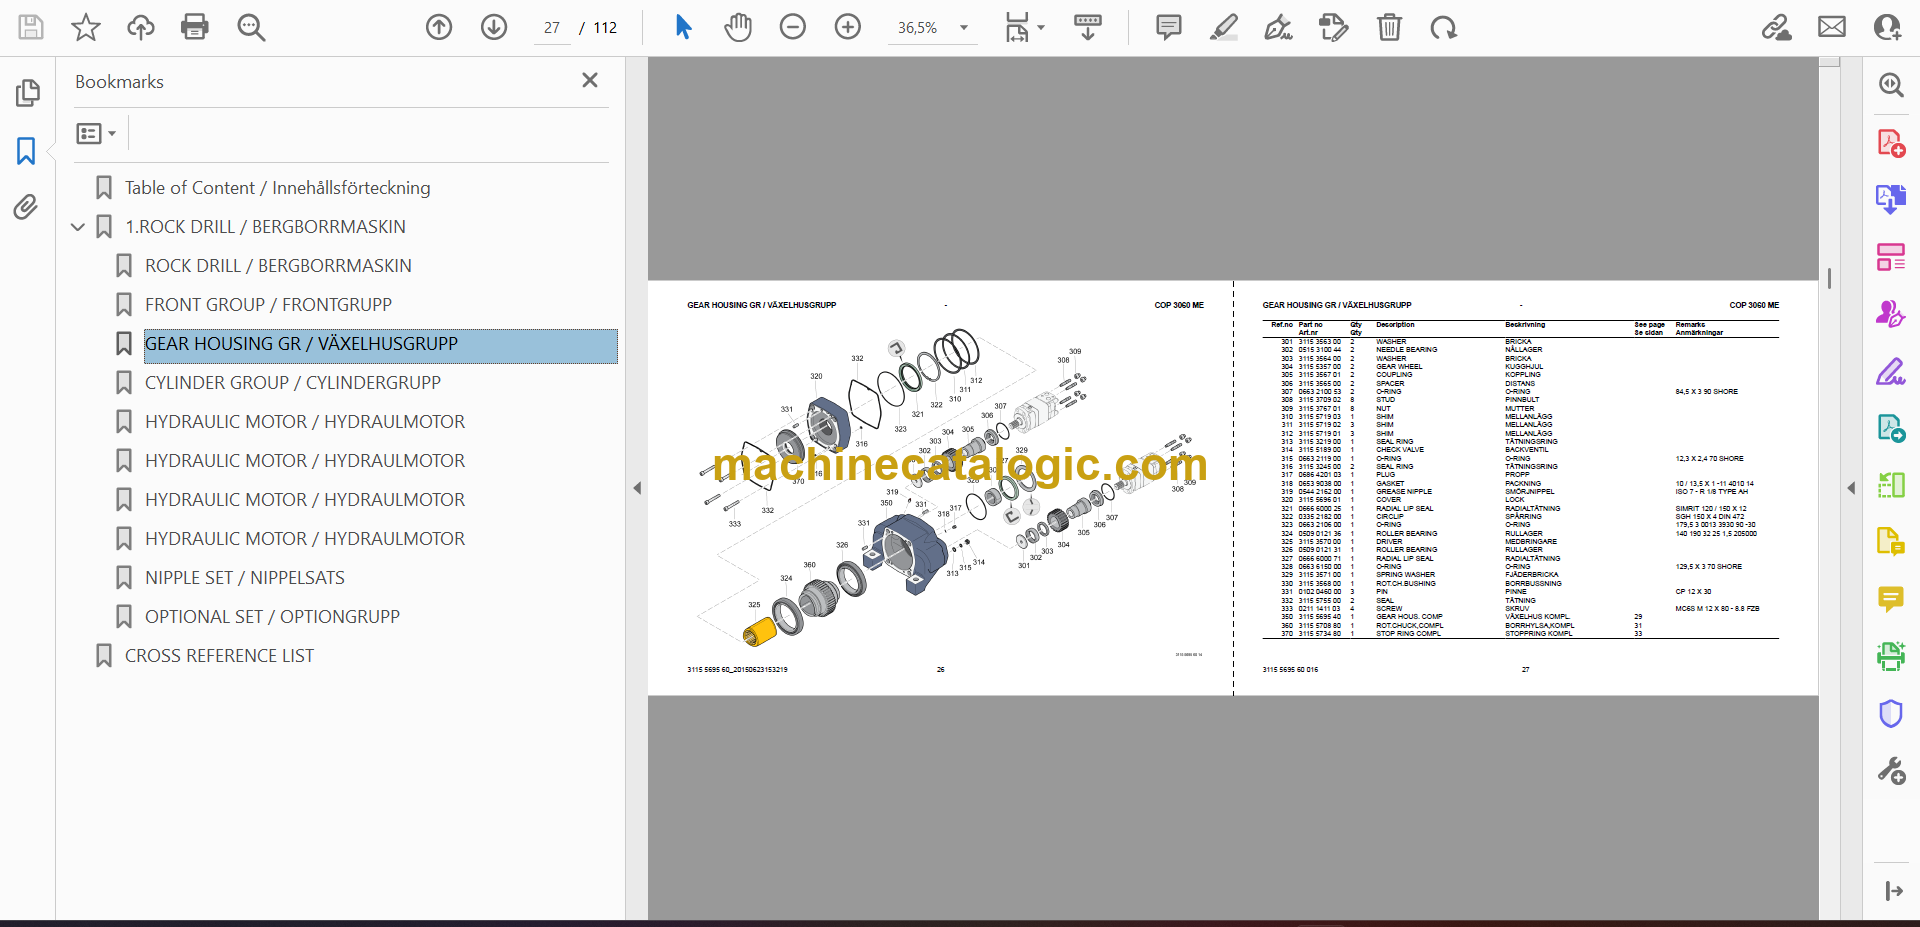Open the find text search tool

251,27
